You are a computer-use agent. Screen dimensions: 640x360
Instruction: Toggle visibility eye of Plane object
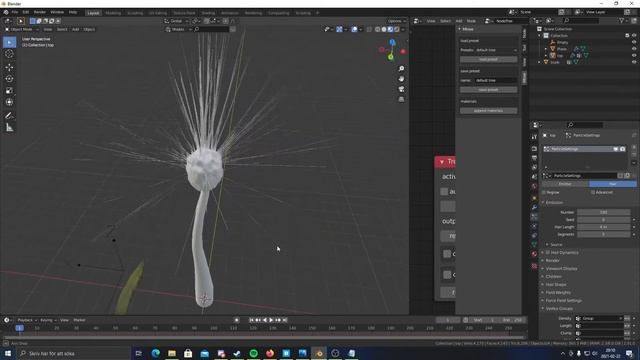coord(634,49)
